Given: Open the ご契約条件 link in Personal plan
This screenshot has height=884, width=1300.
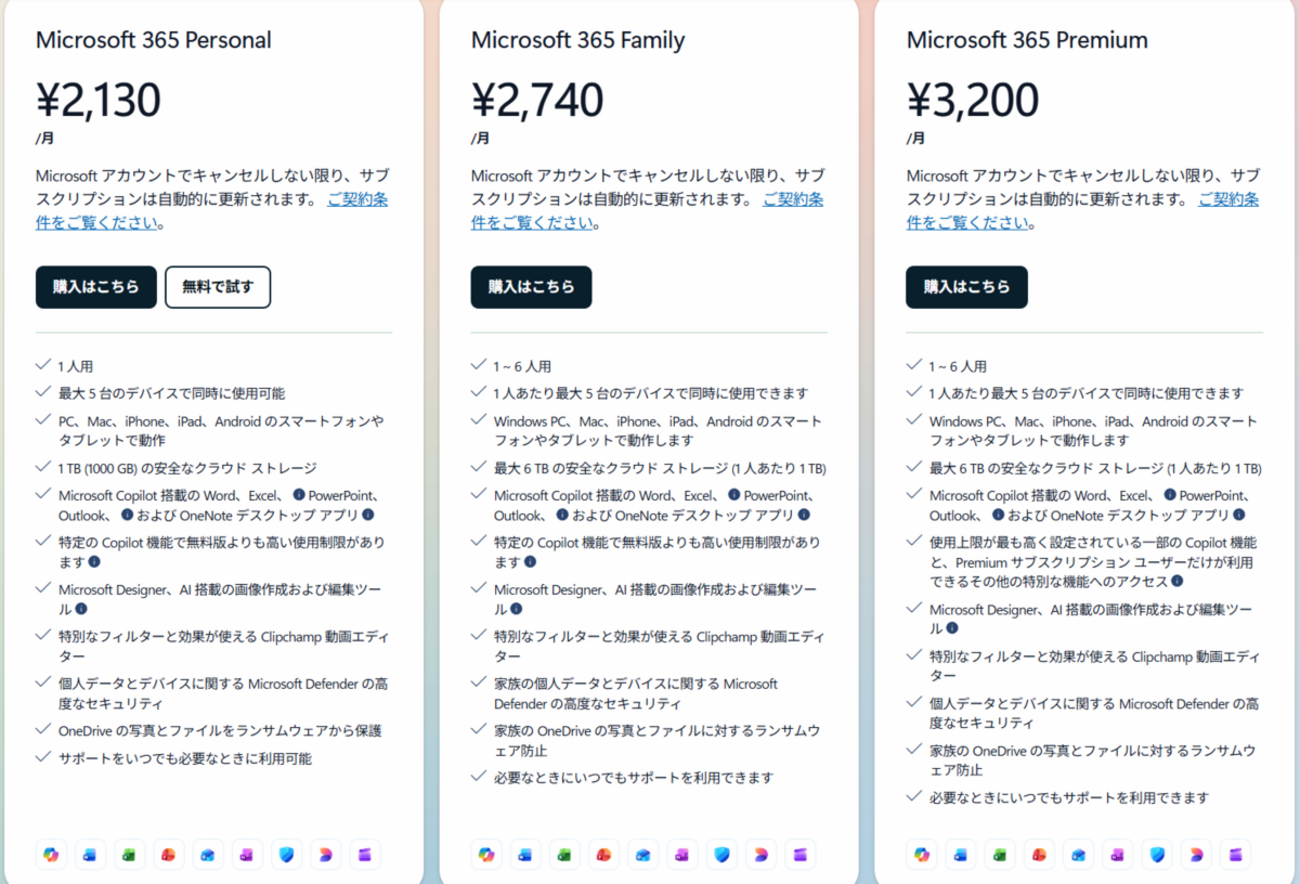Looking at the screenshot, I should pos(357,199).
